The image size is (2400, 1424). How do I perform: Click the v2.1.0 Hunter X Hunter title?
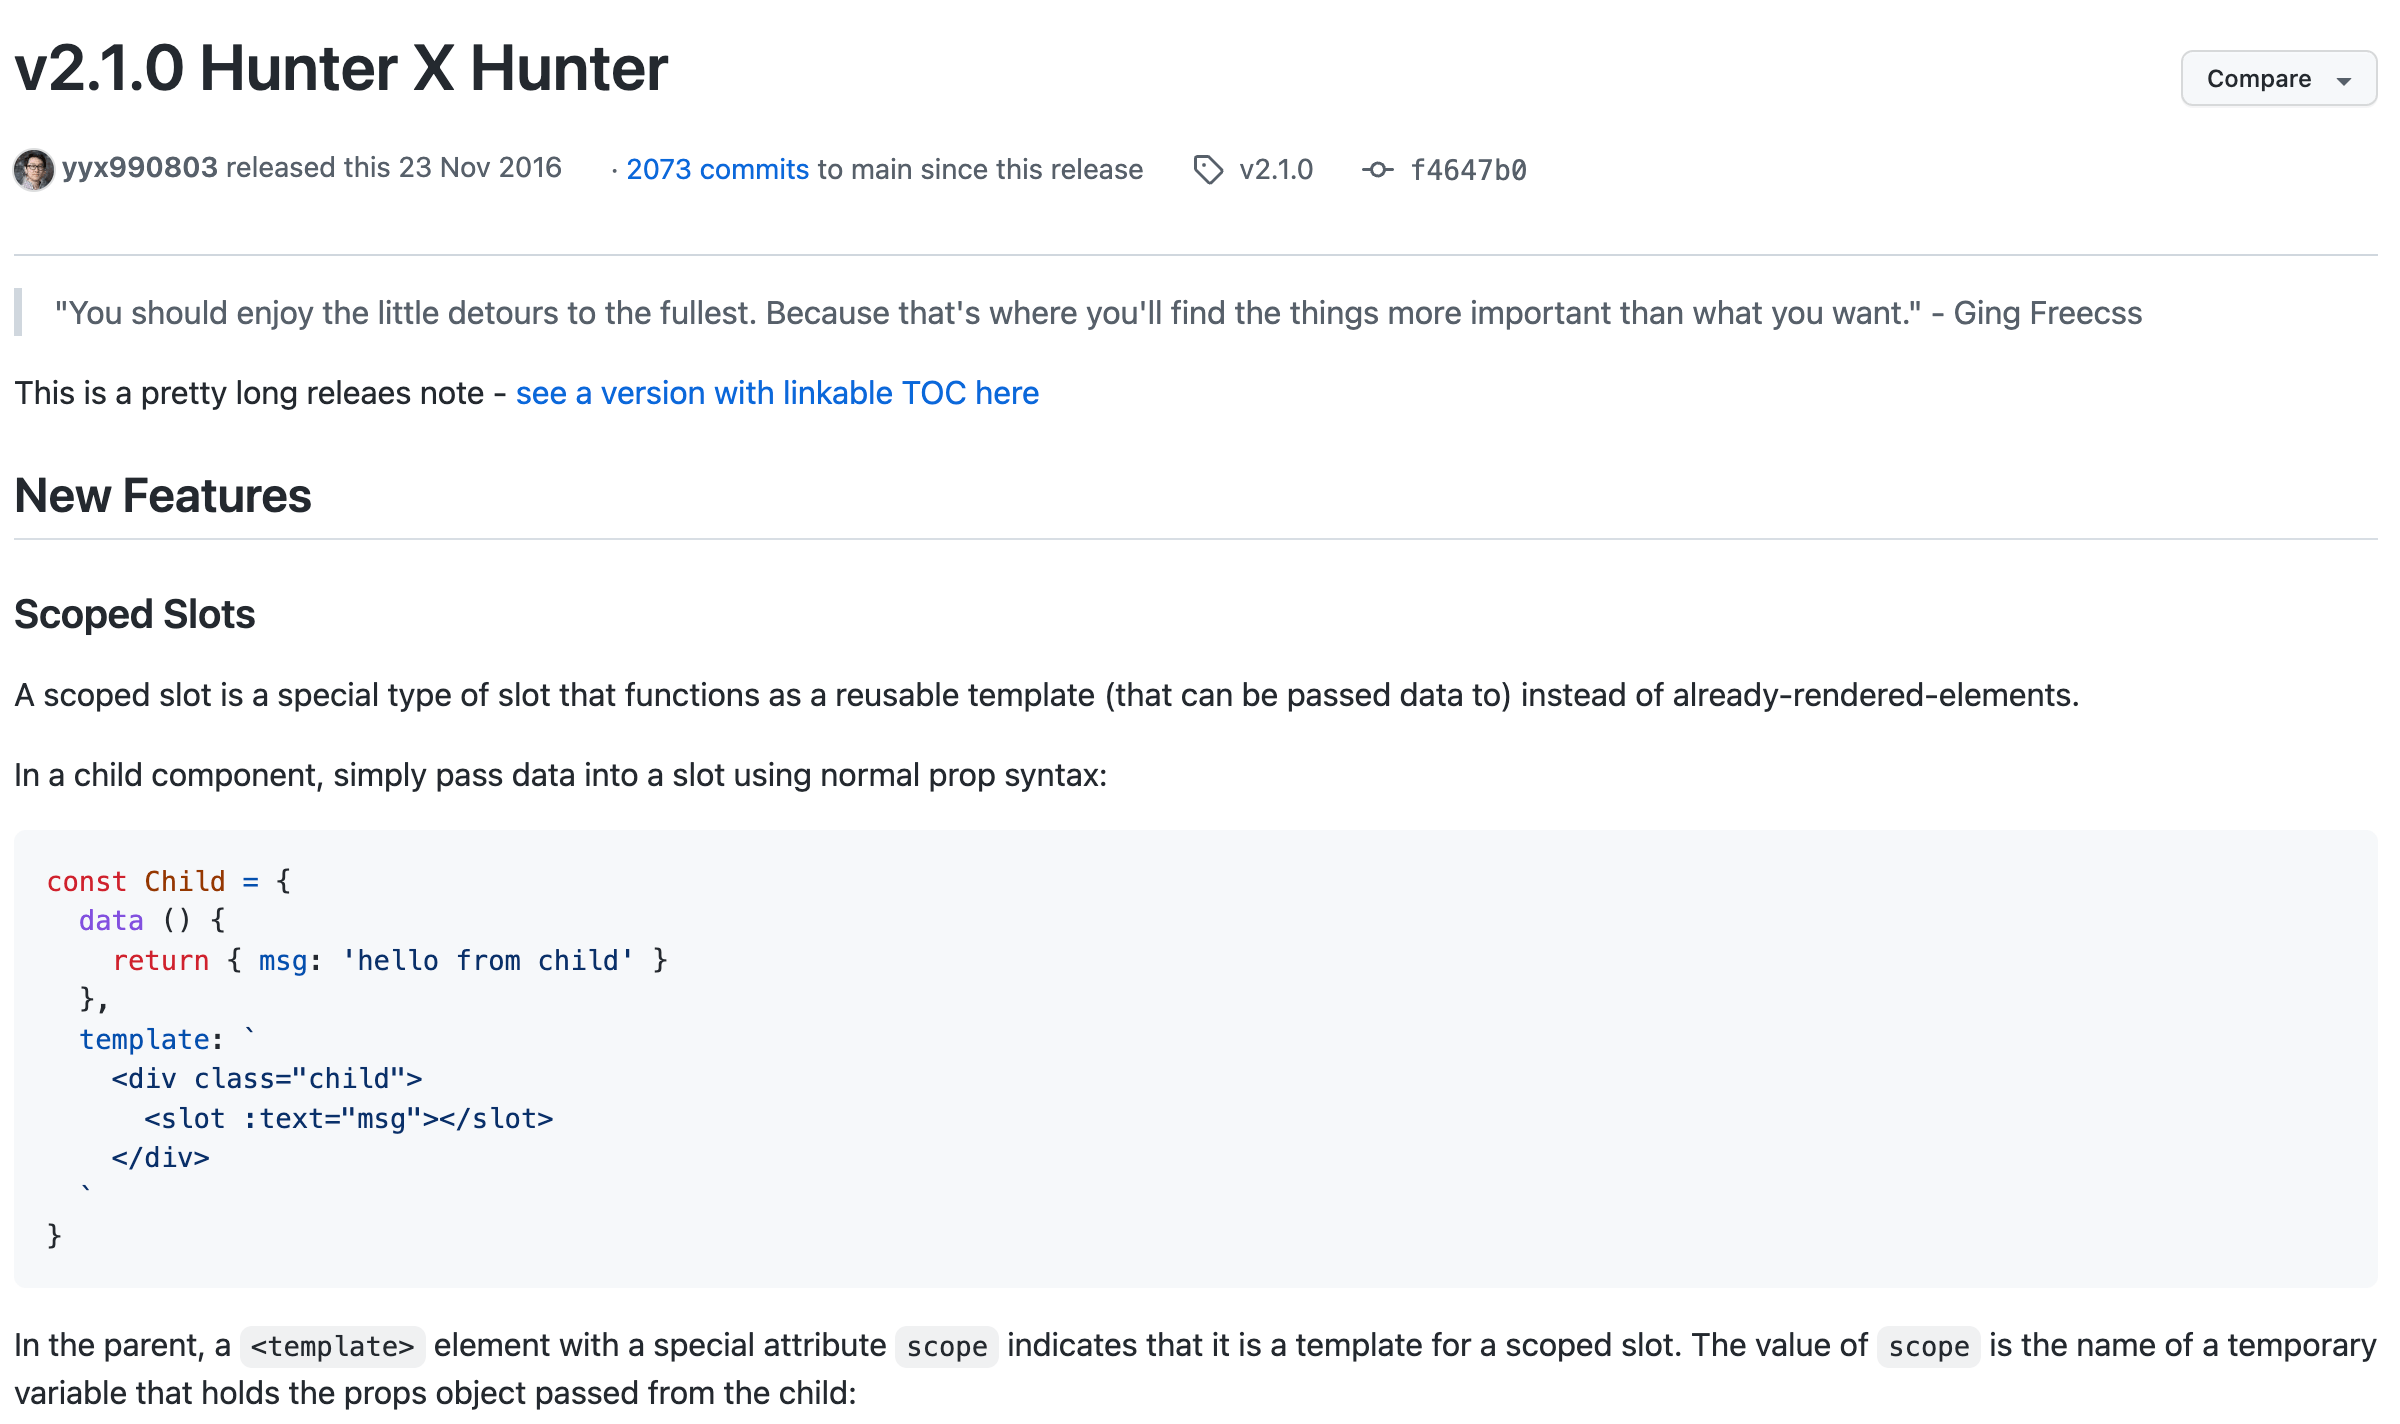pos(341,69)
